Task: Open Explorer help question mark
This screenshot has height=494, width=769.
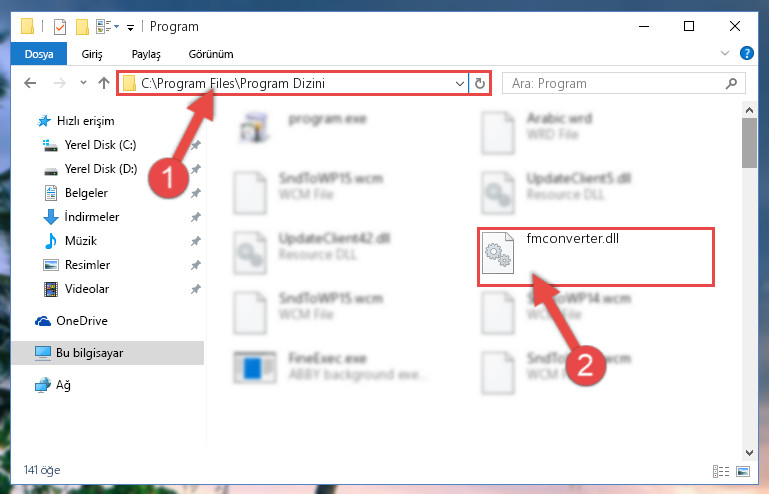Action: point(746,53)
